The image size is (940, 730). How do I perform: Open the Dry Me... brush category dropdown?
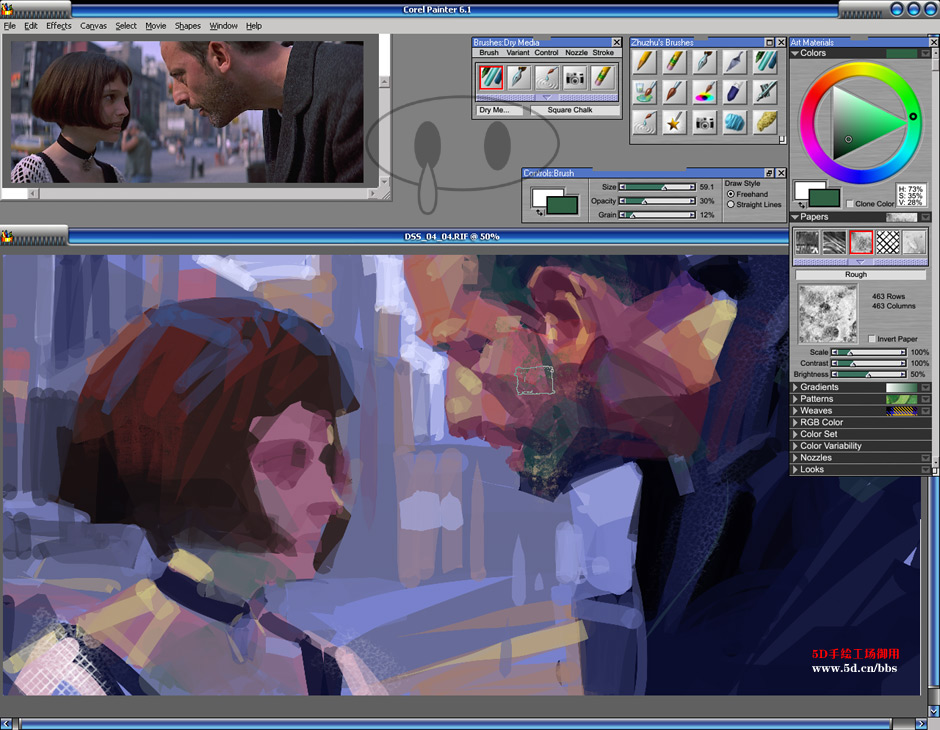coord(500,110)
